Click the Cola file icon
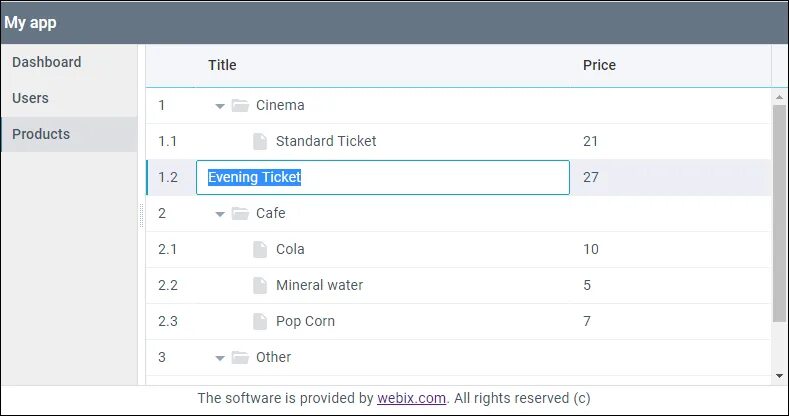789x416 pixels. tap(260, 249)
